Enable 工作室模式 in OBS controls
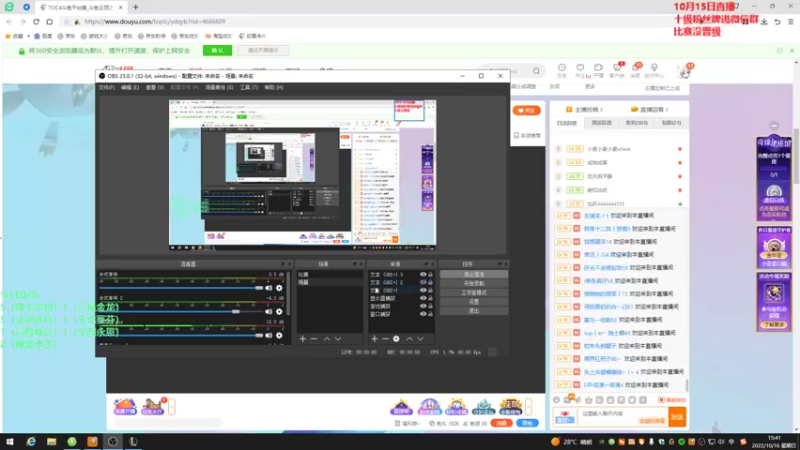This screenshot has width=800, height=450. click(x=474, y=293)
